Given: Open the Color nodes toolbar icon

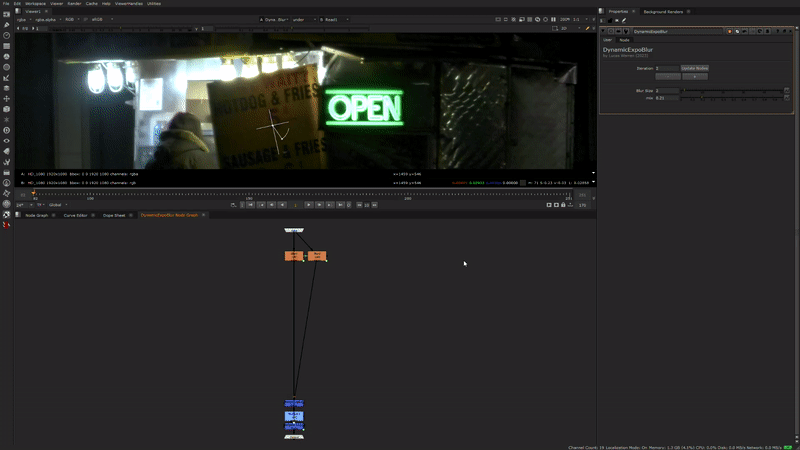Looking at the screenshot, I should pyautogui.click(x=6, y=57).
